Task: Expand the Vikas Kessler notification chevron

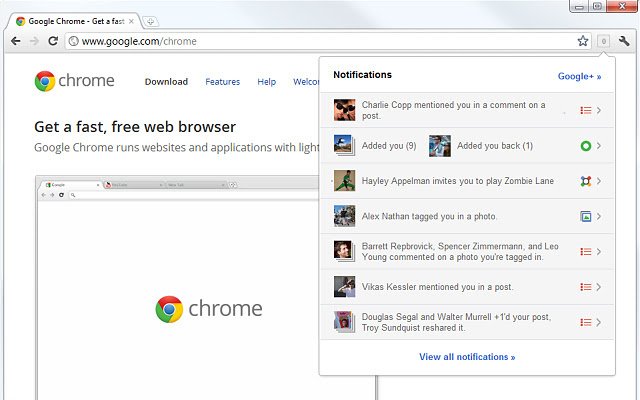Action: coord(599,287)
